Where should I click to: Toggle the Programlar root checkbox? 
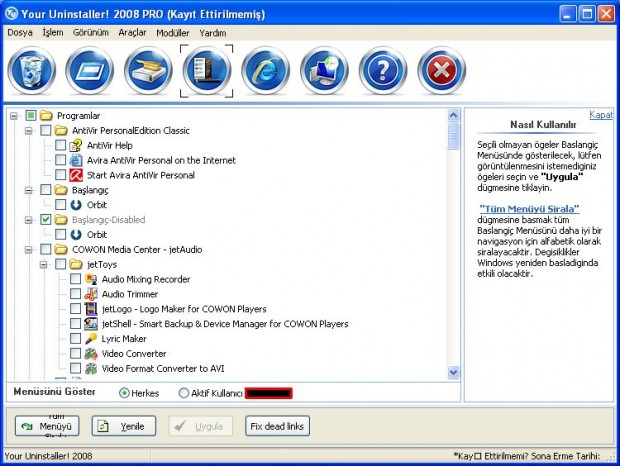[x=31, y=115]
